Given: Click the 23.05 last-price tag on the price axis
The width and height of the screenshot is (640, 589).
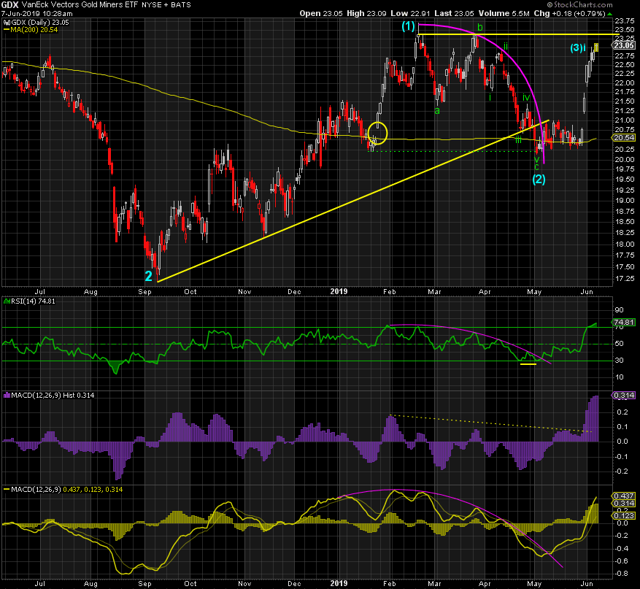Looking at the screenshot, I should [x=624, y=45].
